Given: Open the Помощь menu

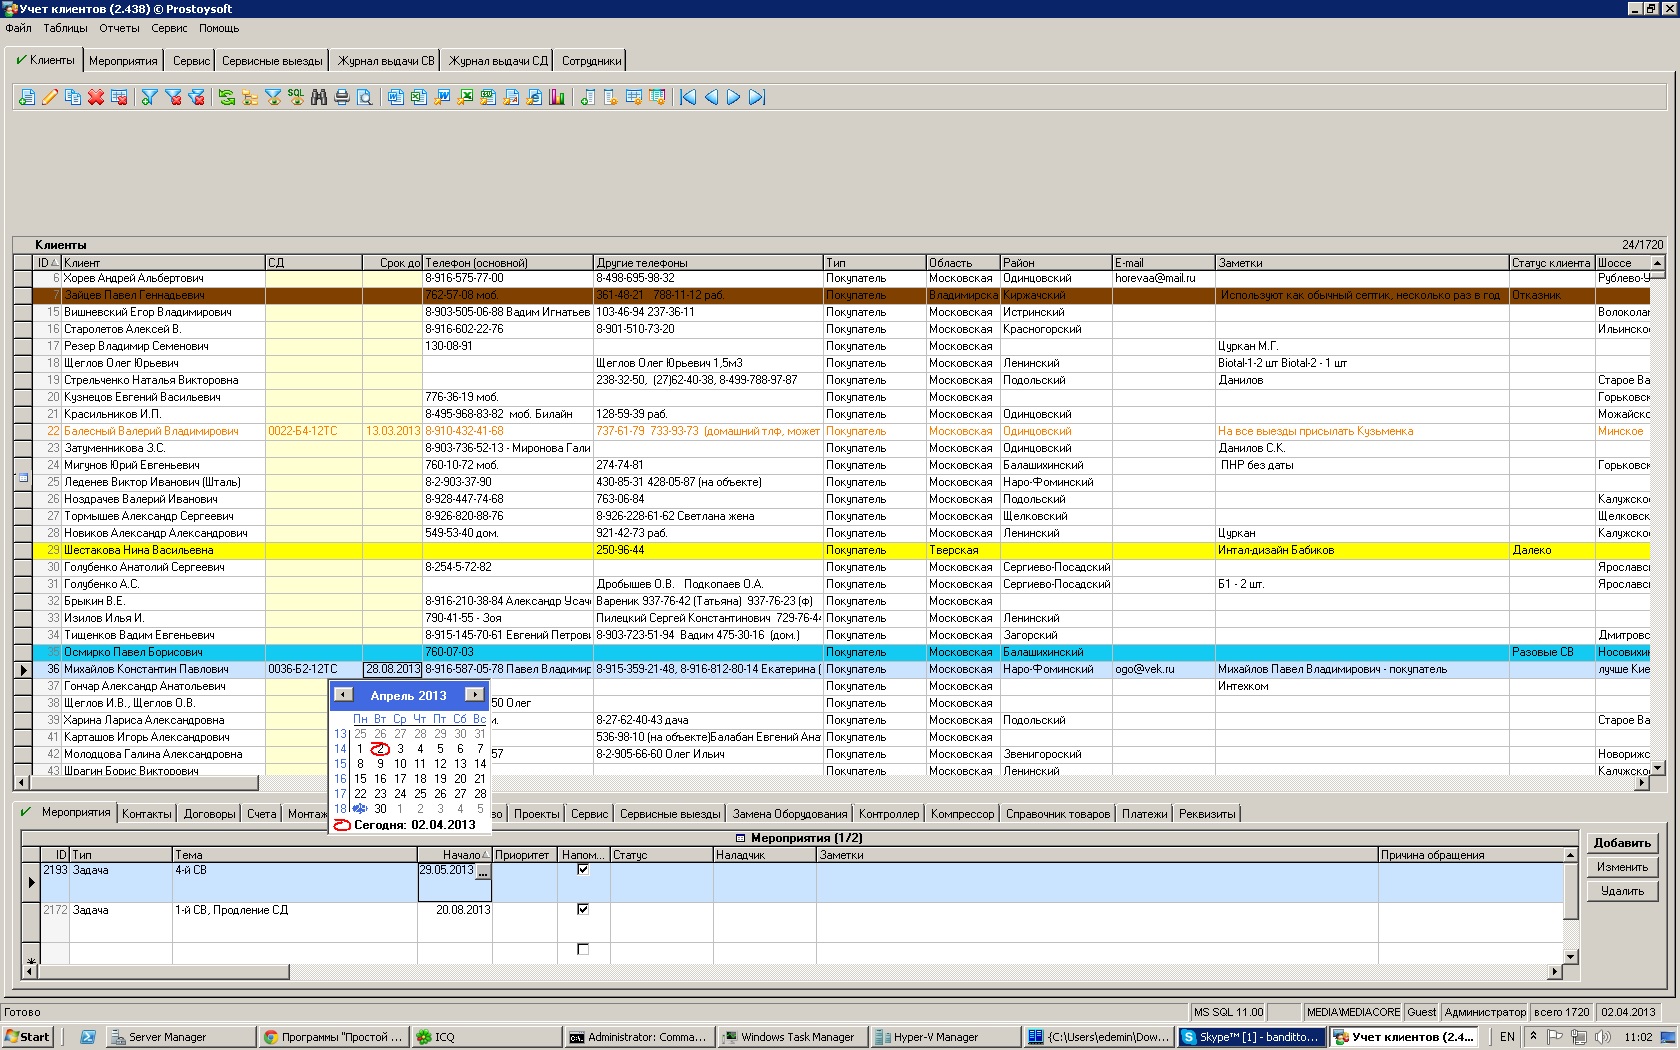Looking at the screenshot, I should click(x=219, y=28).
